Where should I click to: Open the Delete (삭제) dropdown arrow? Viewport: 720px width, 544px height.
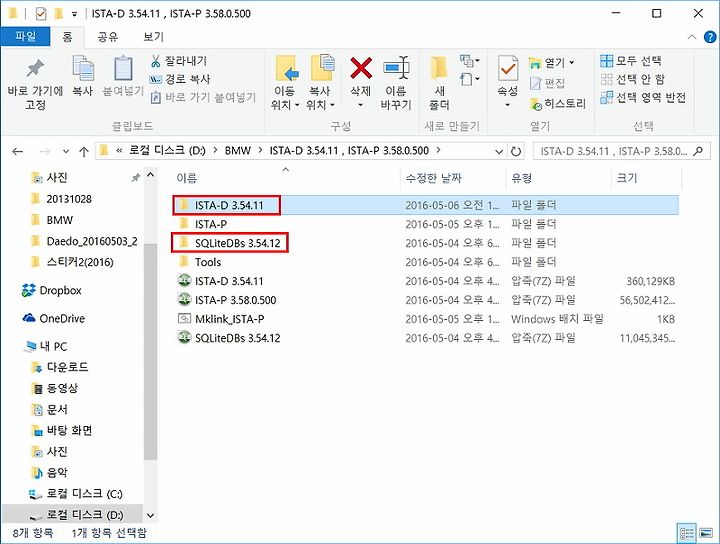[361, 105]
